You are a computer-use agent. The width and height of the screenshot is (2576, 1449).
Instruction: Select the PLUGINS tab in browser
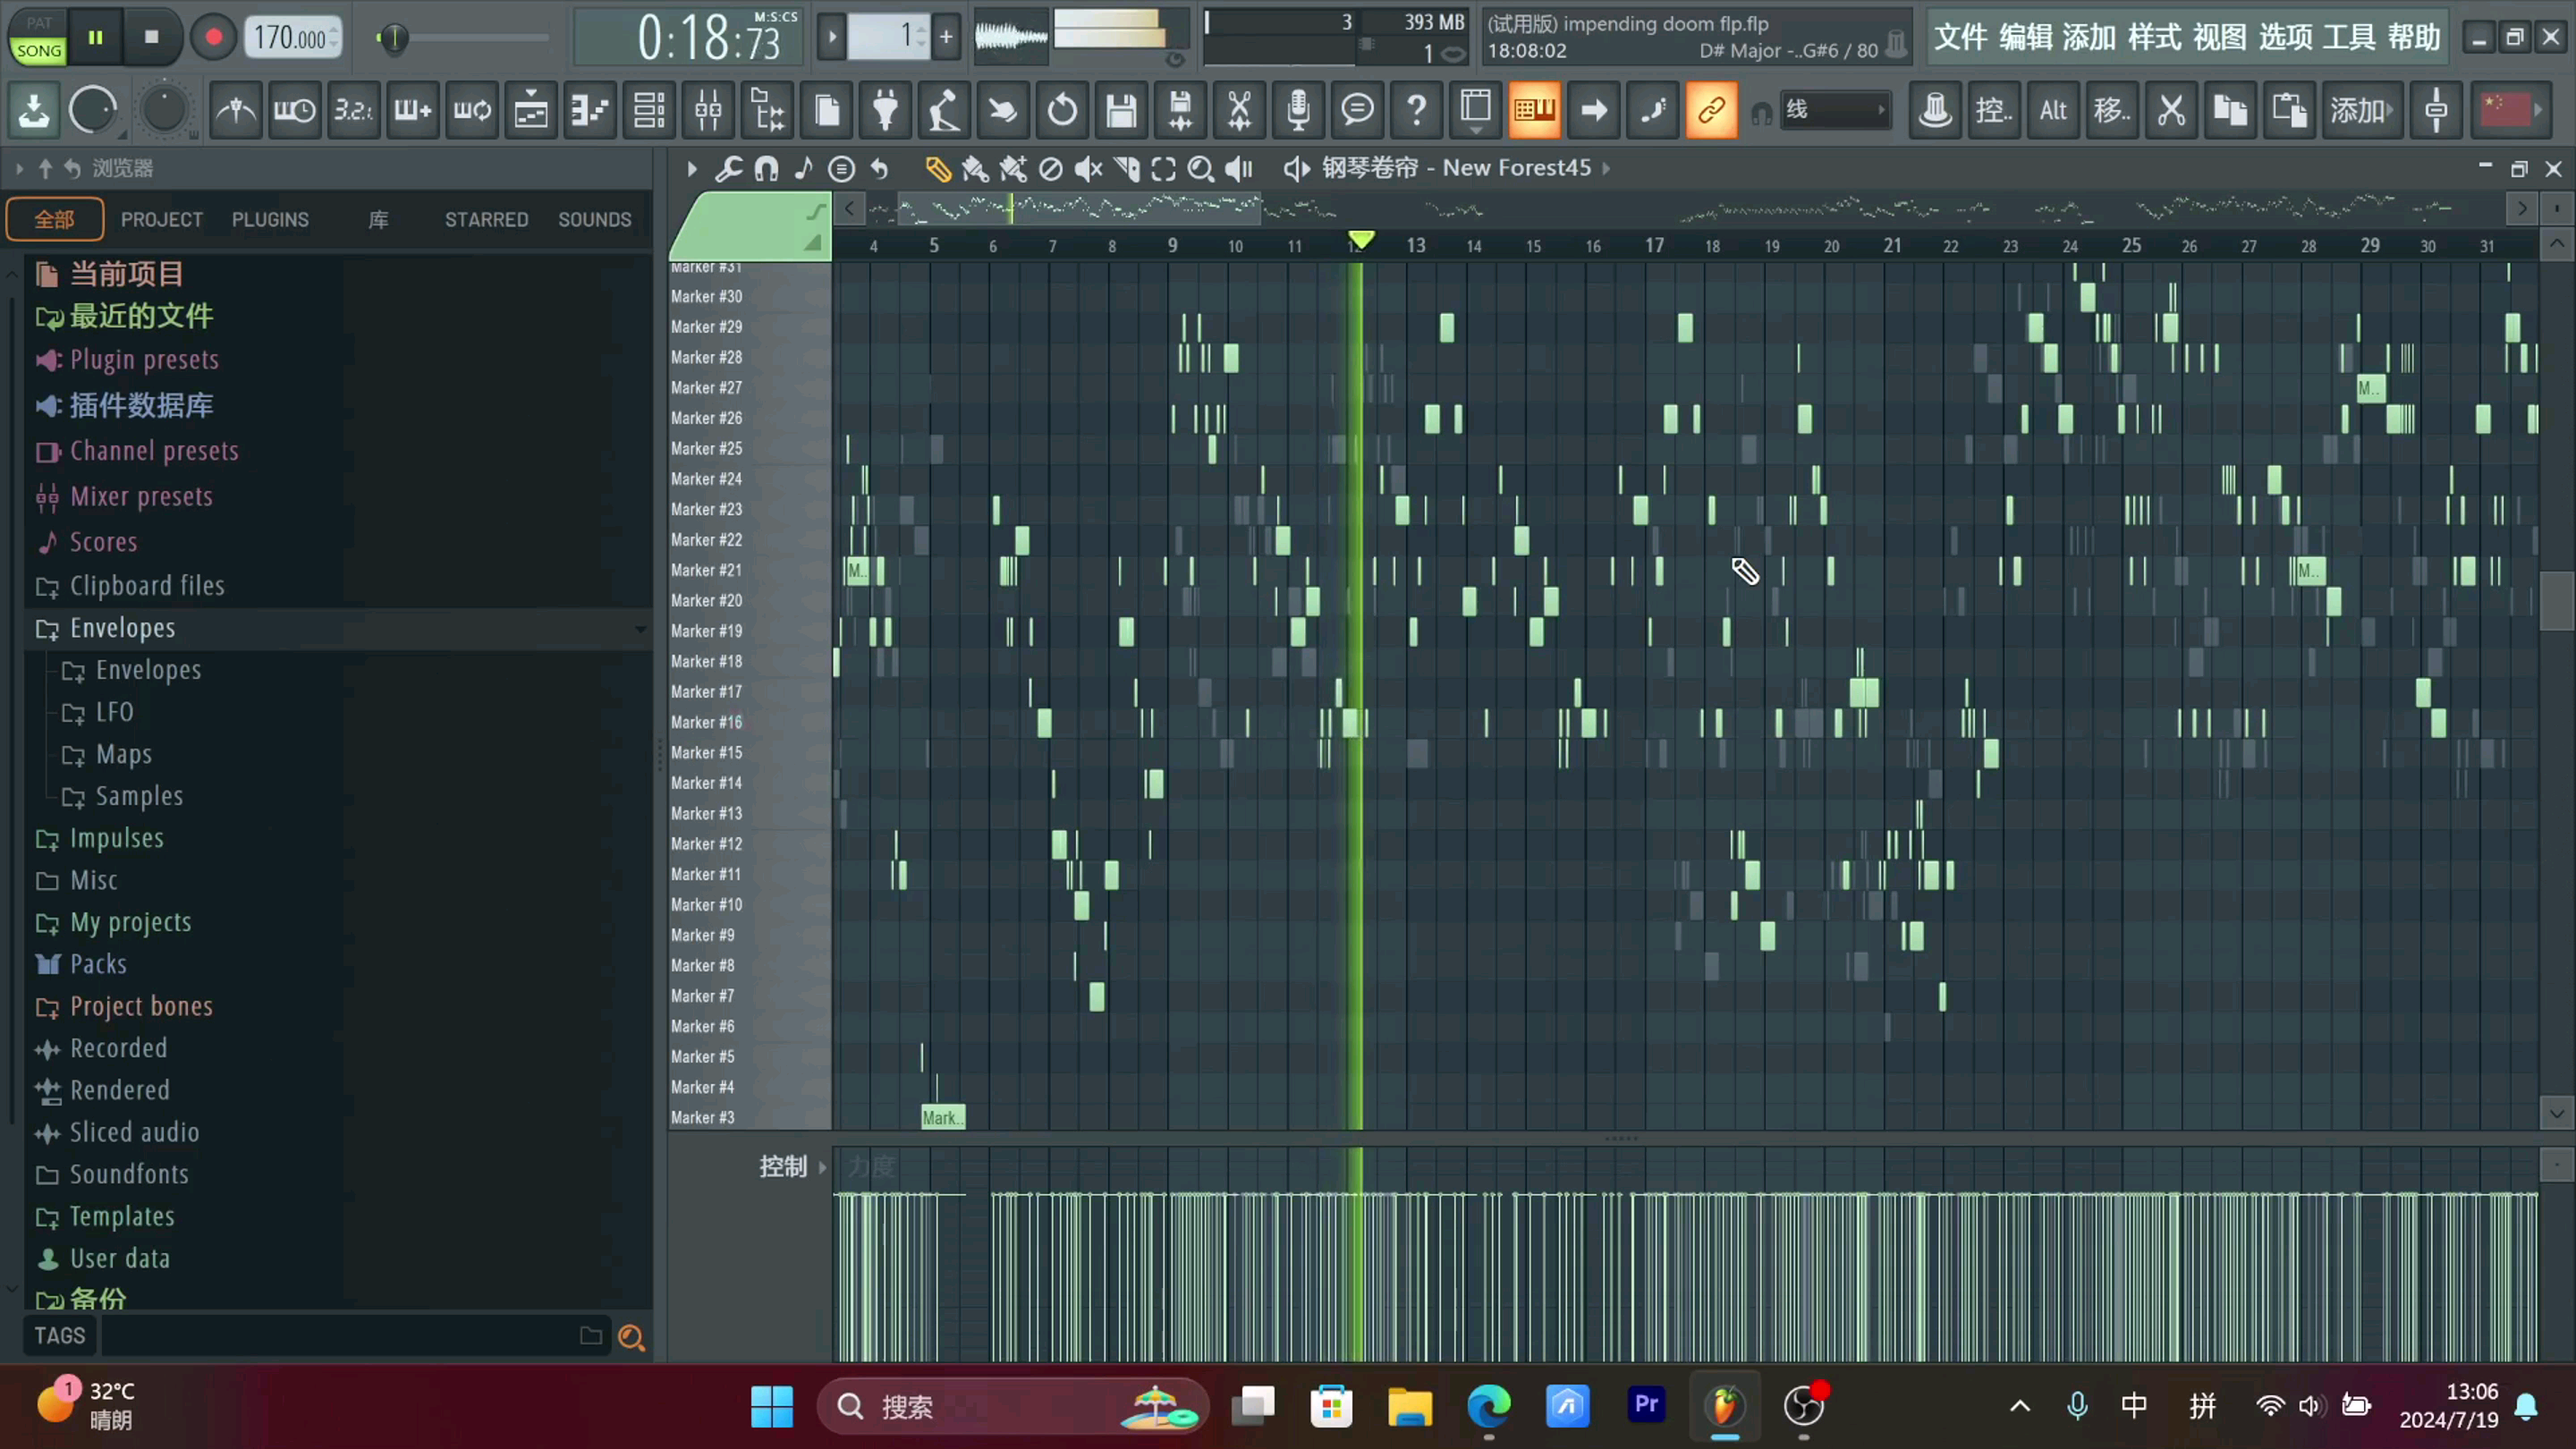click(x=269, y=217)
